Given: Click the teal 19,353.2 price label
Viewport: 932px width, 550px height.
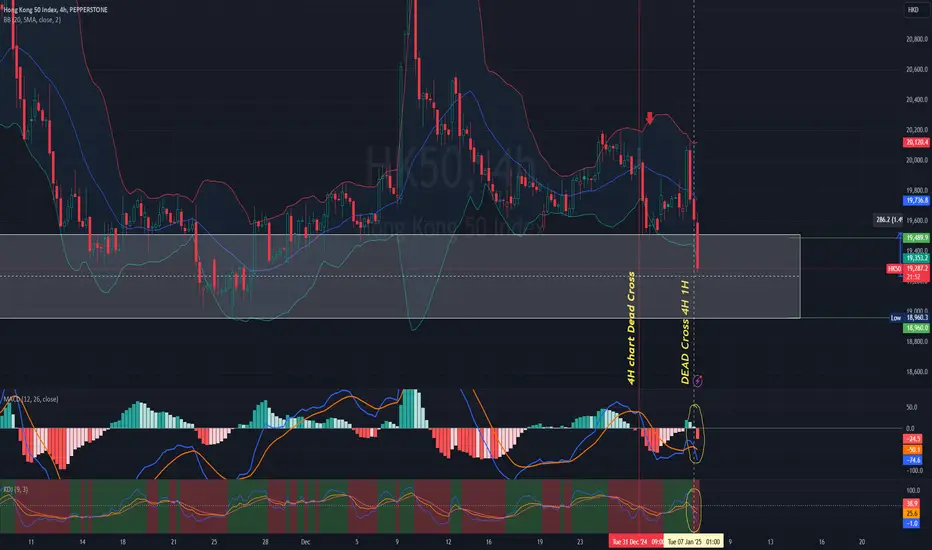Looking at the screenshot, I should point(916,258).
